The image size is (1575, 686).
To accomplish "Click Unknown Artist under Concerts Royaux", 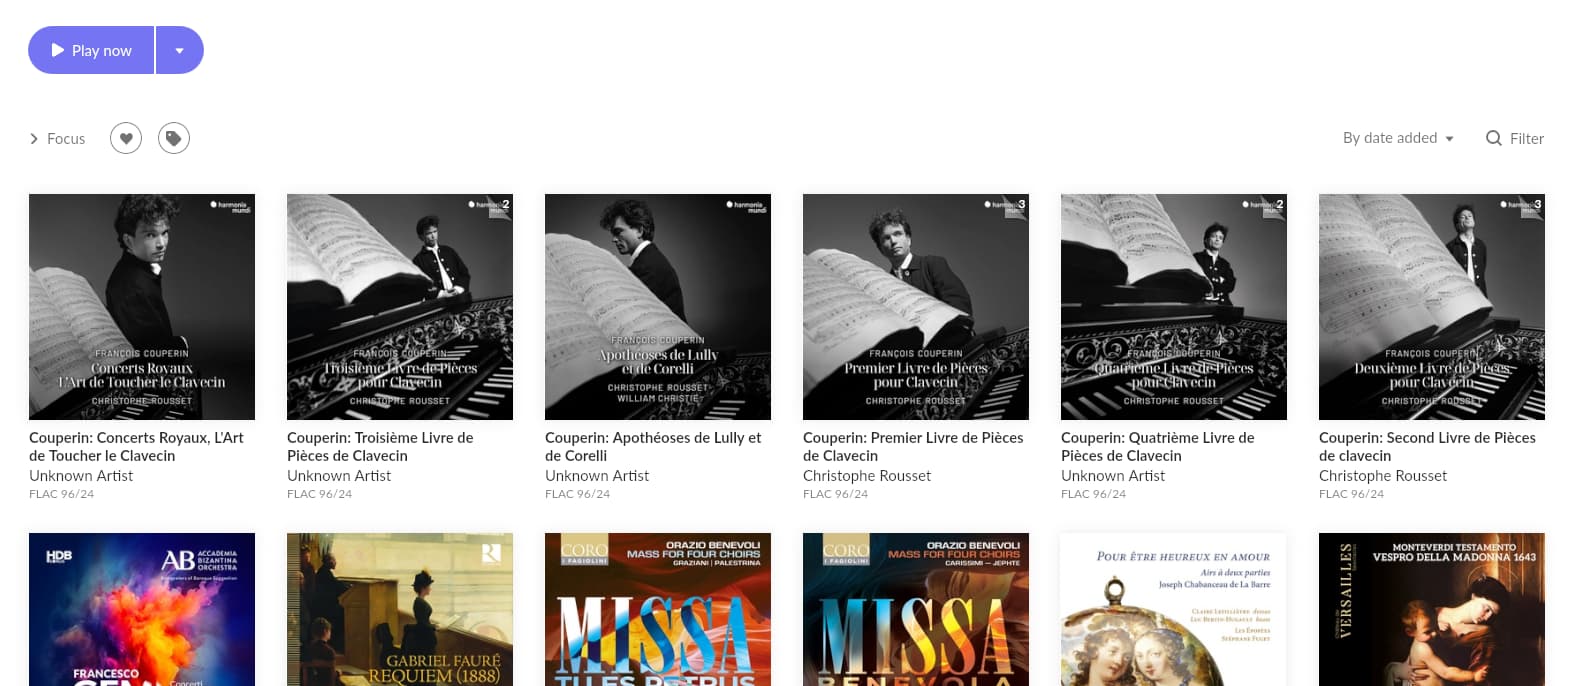I will 81,476.
